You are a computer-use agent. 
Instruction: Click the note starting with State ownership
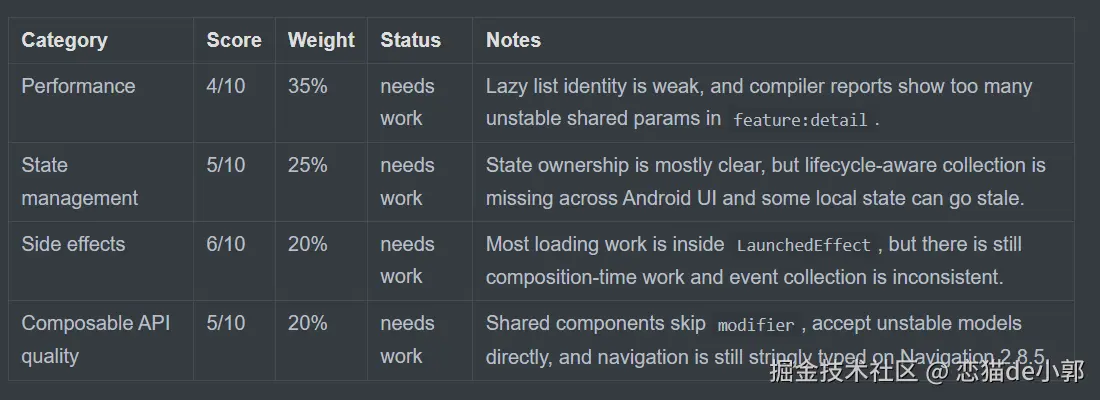point(765,181)
